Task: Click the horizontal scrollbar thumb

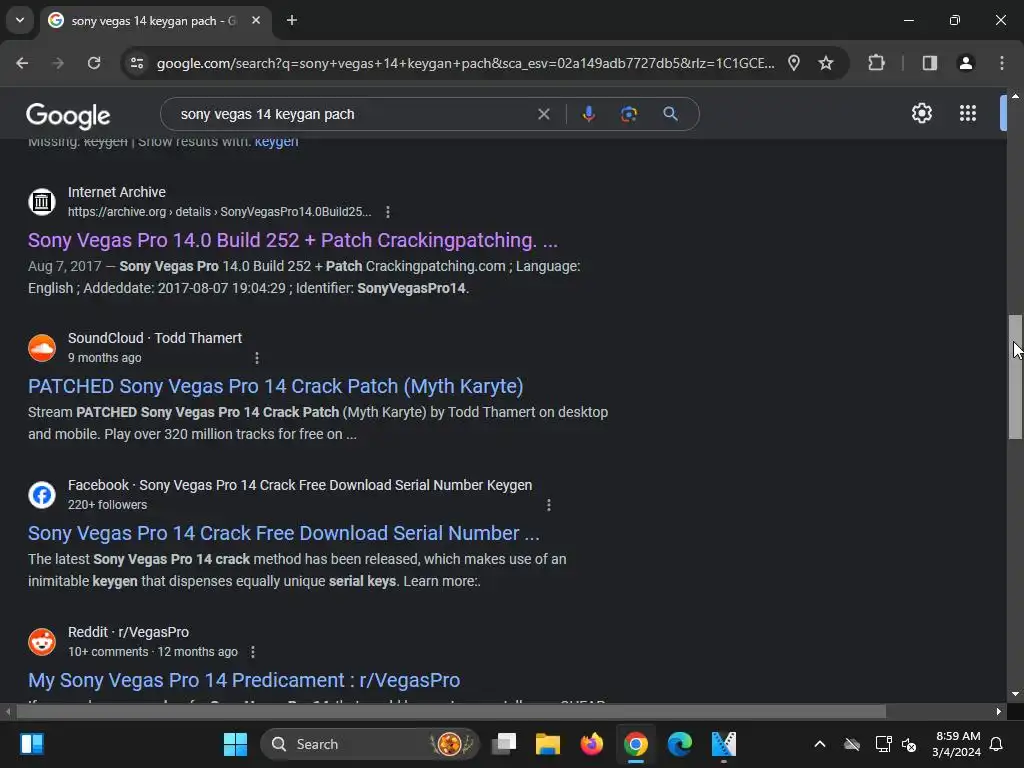Action: (x=451, y=711)
